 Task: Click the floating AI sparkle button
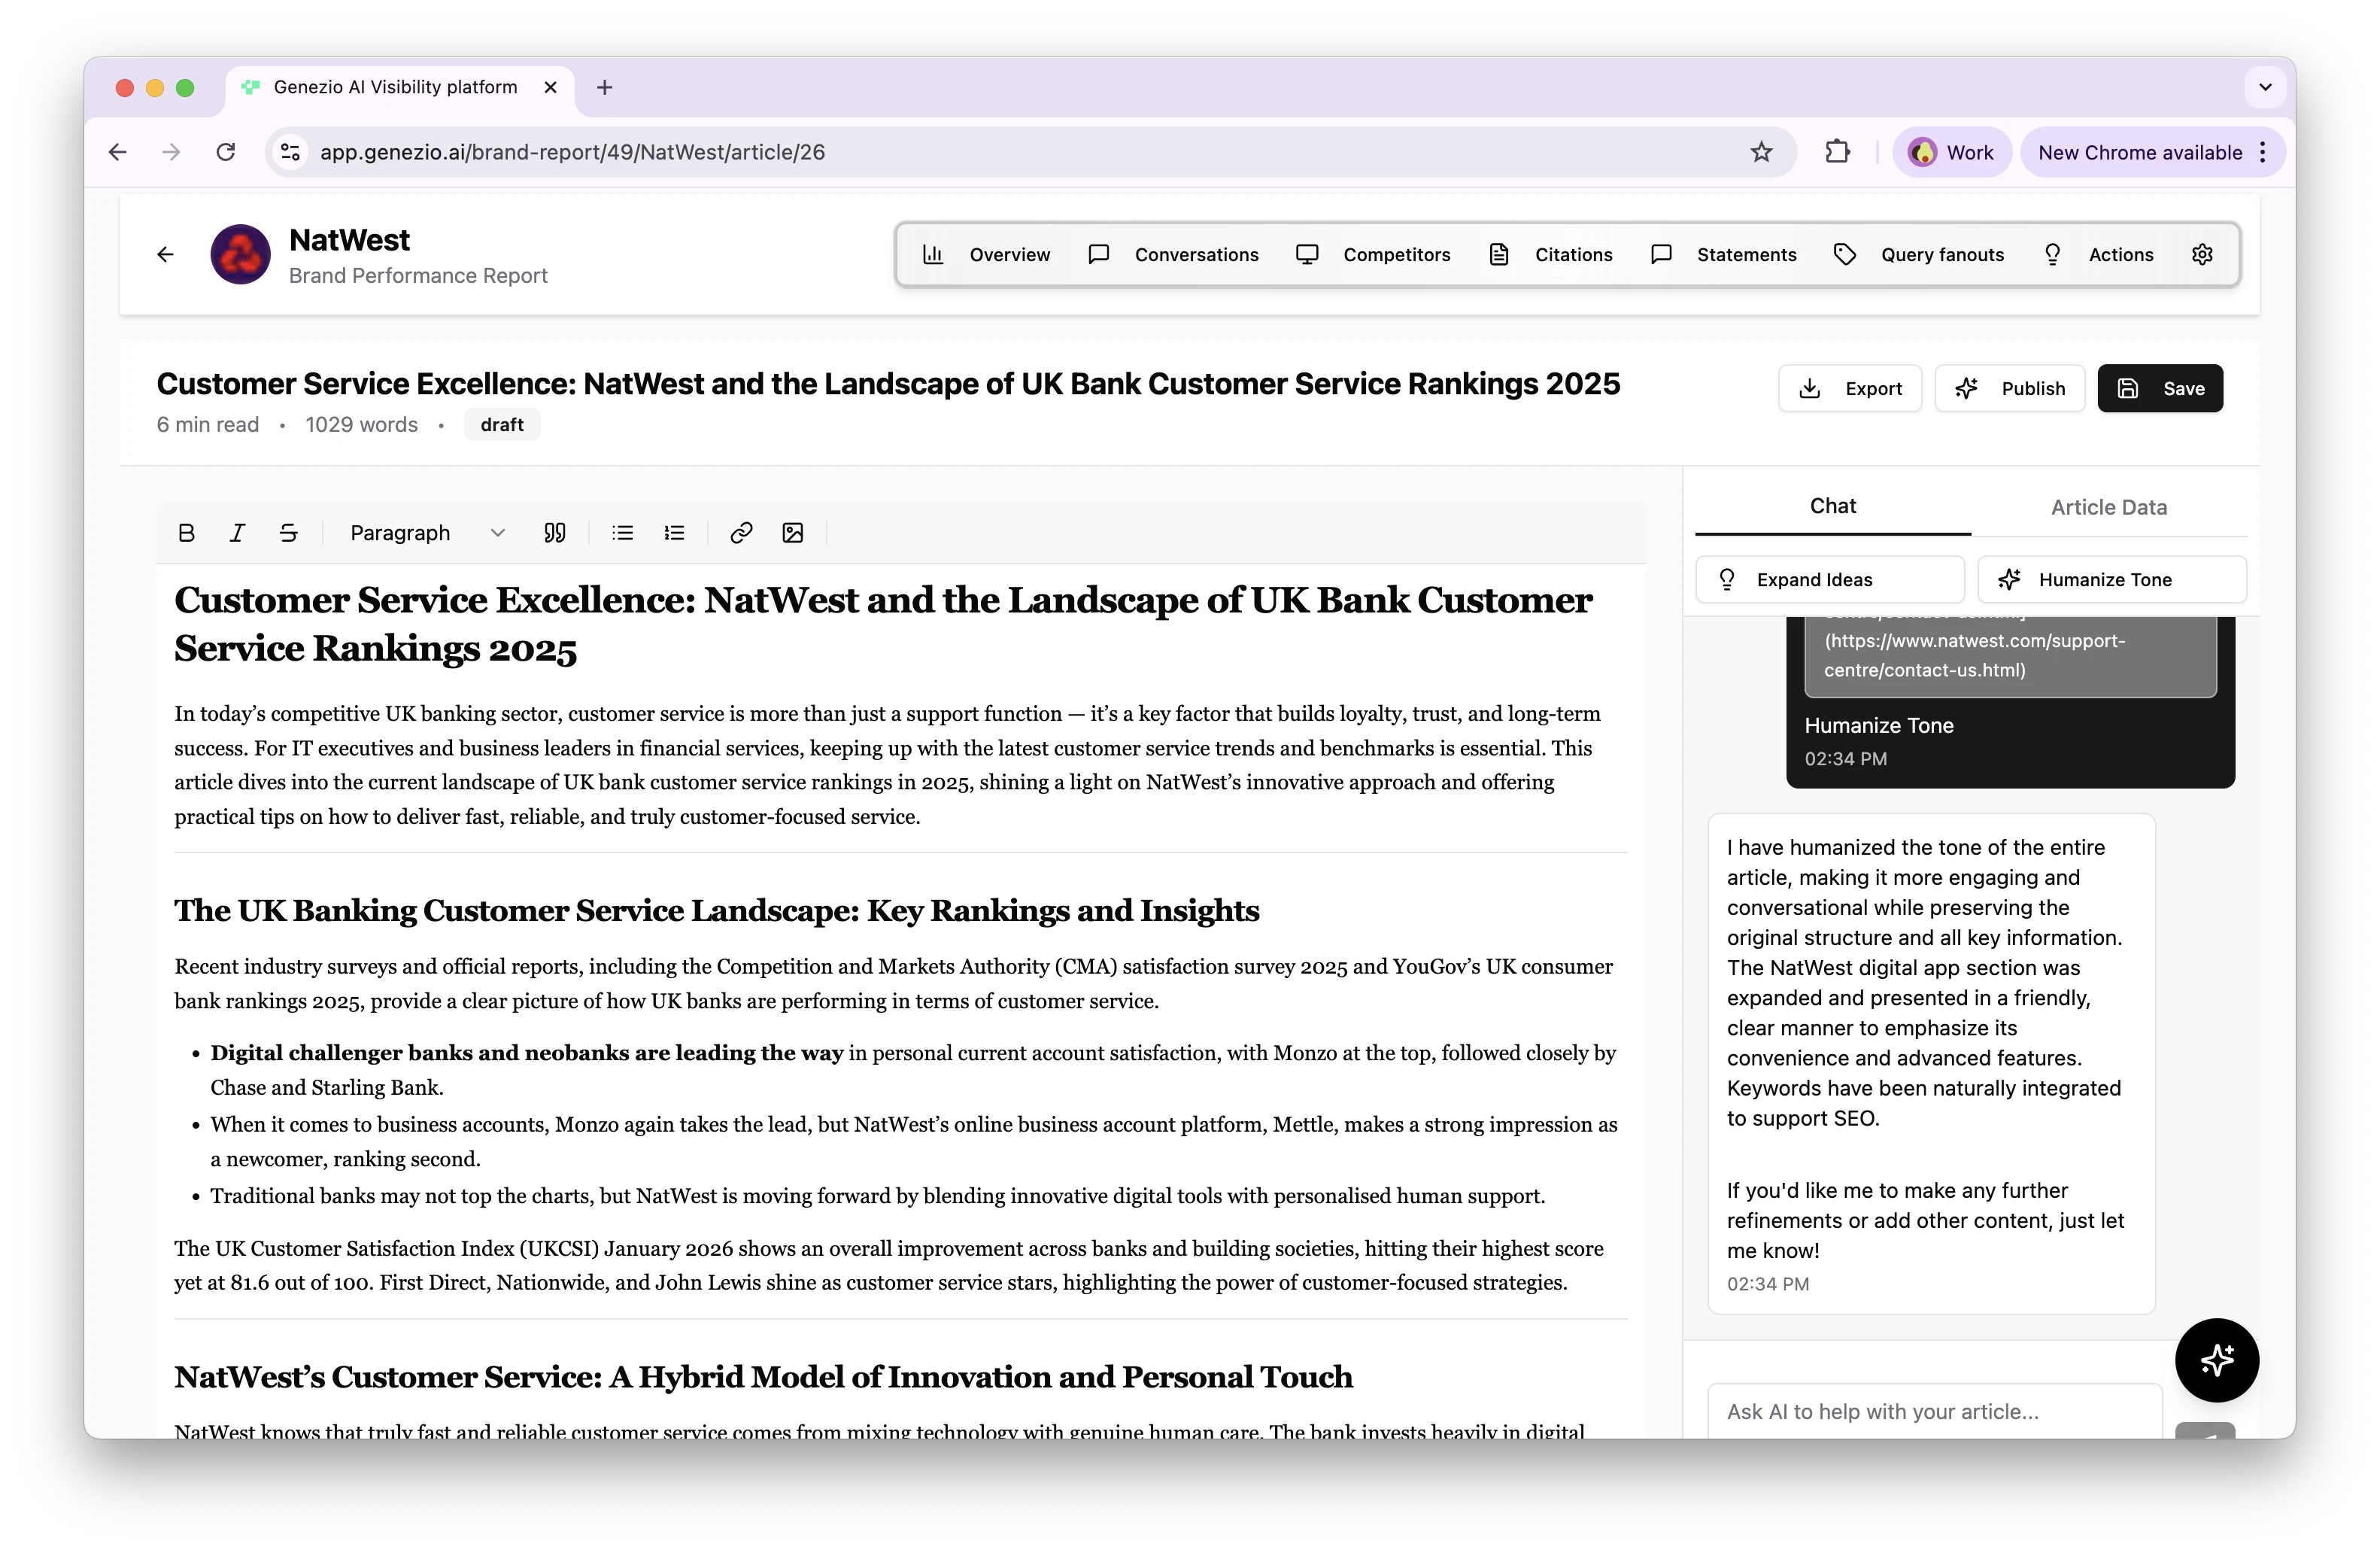click(x=2217, y=1360)
